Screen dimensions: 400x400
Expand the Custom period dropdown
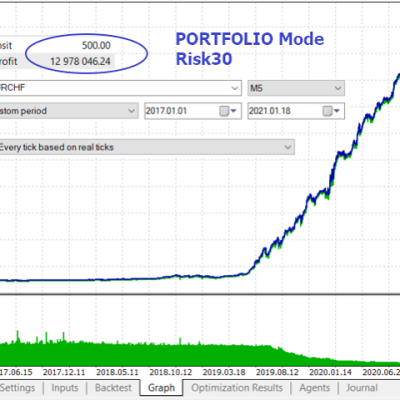coord(68,111)
